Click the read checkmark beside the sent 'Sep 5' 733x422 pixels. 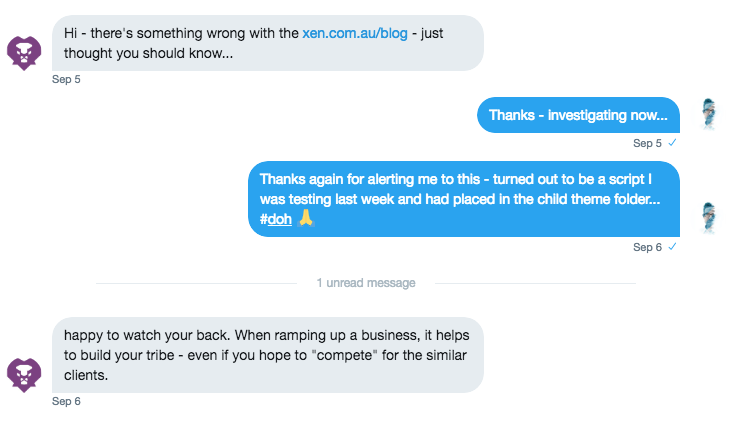673,143
